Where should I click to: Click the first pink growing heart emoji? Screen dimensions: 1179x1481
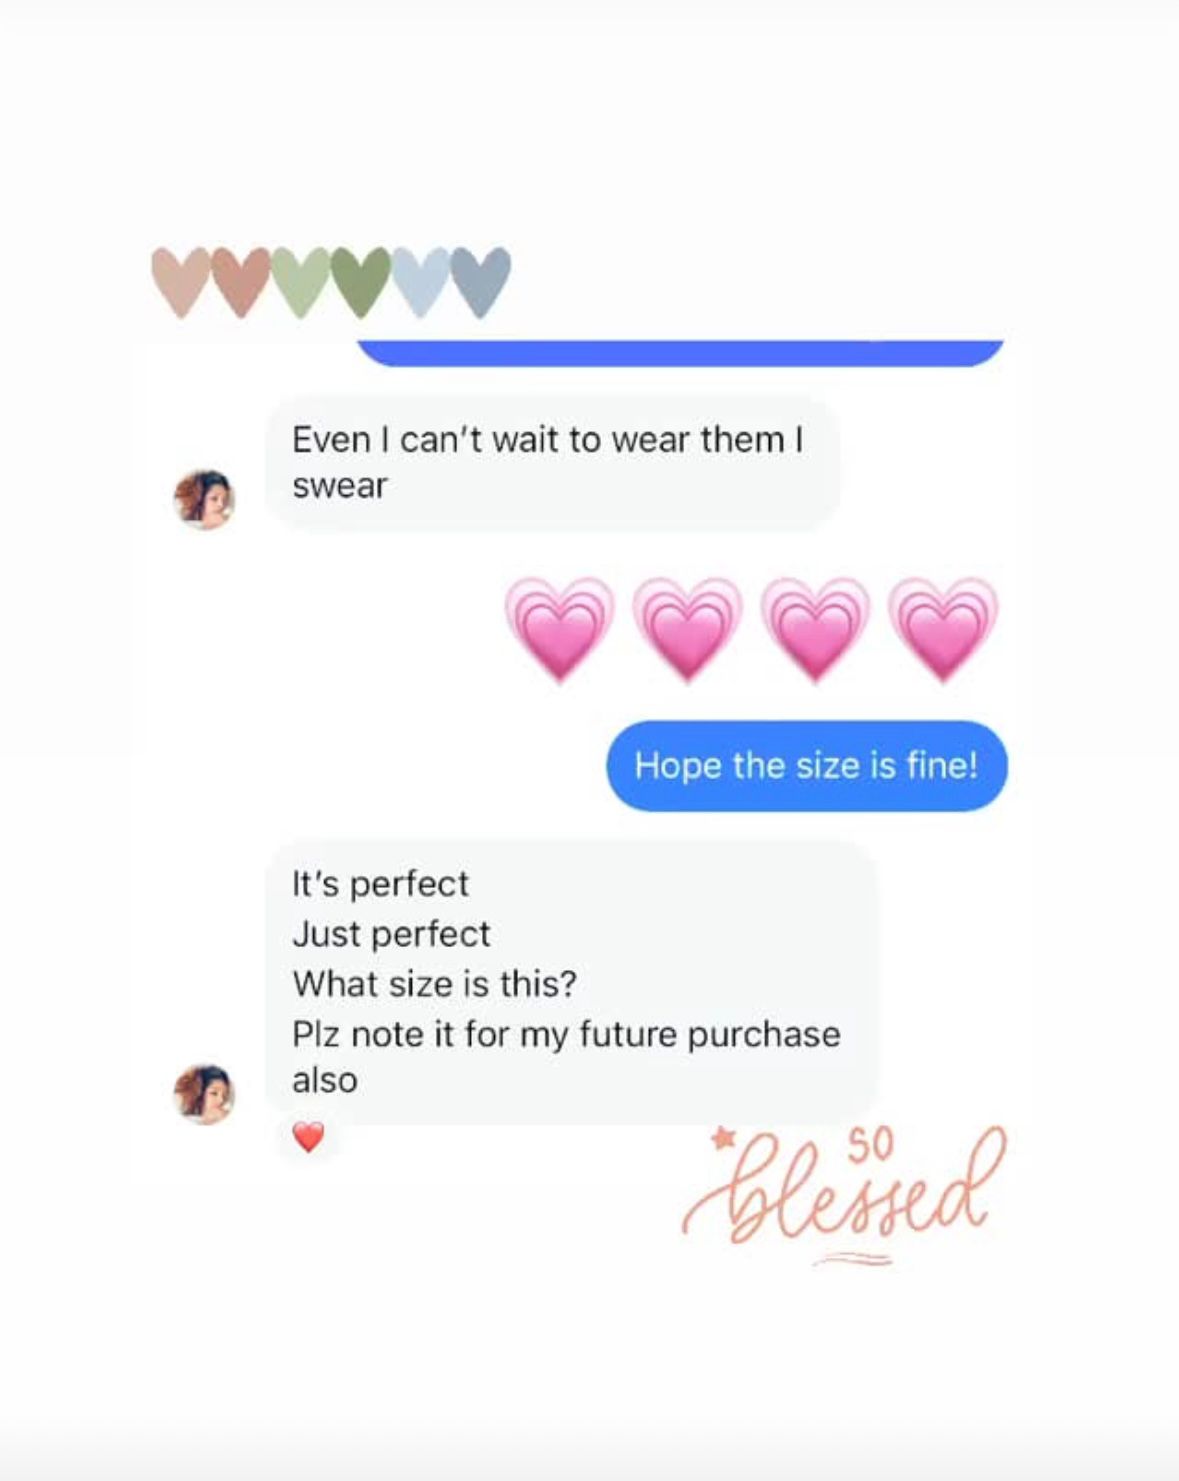coord(559,629)
